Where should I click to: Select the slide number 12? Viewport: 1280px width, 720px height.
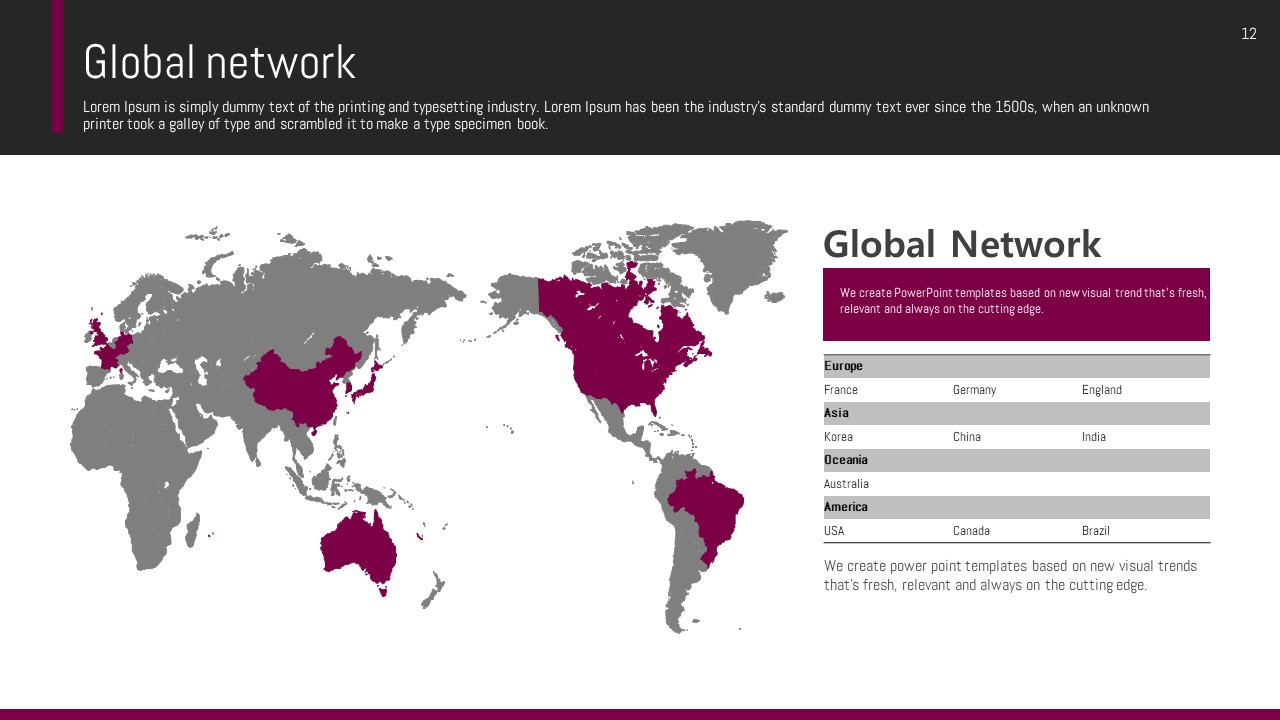(1248, 34)
